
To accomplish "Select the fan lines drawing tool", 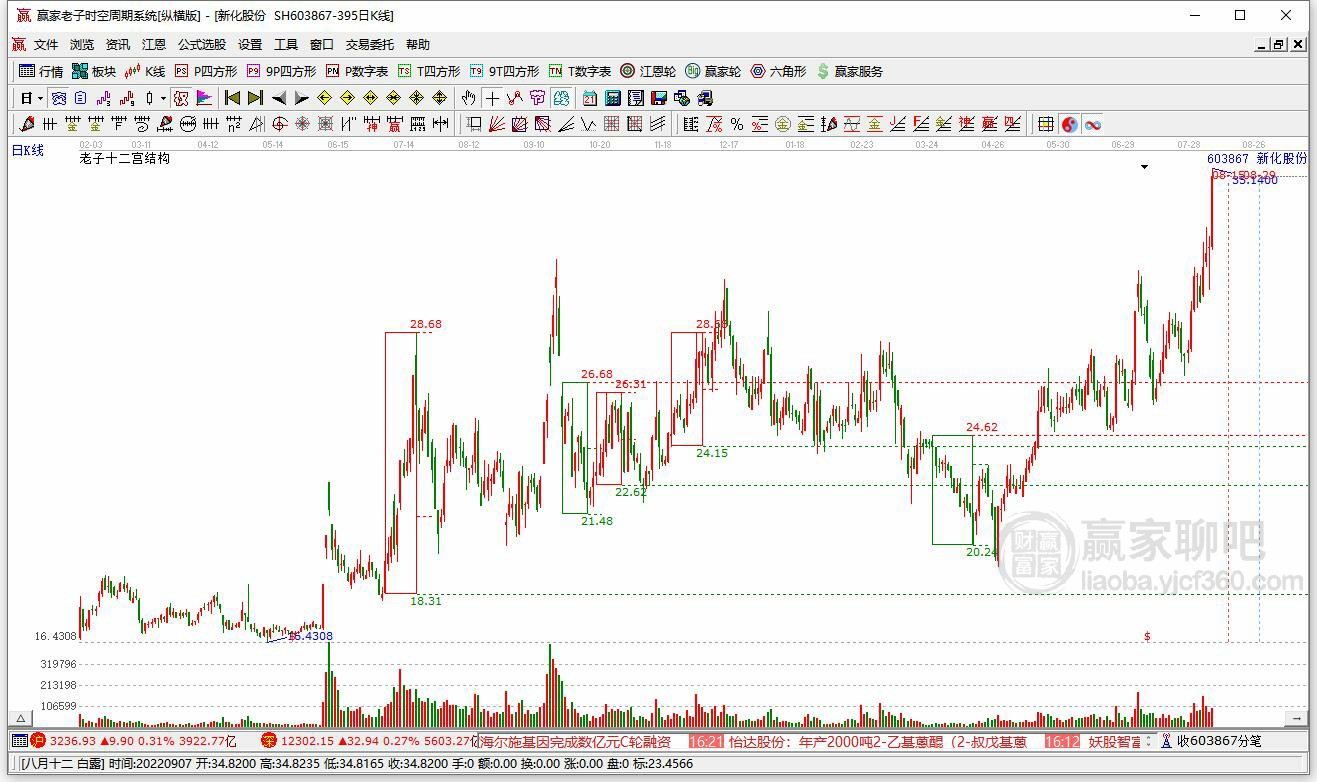I will pos(496,124).
